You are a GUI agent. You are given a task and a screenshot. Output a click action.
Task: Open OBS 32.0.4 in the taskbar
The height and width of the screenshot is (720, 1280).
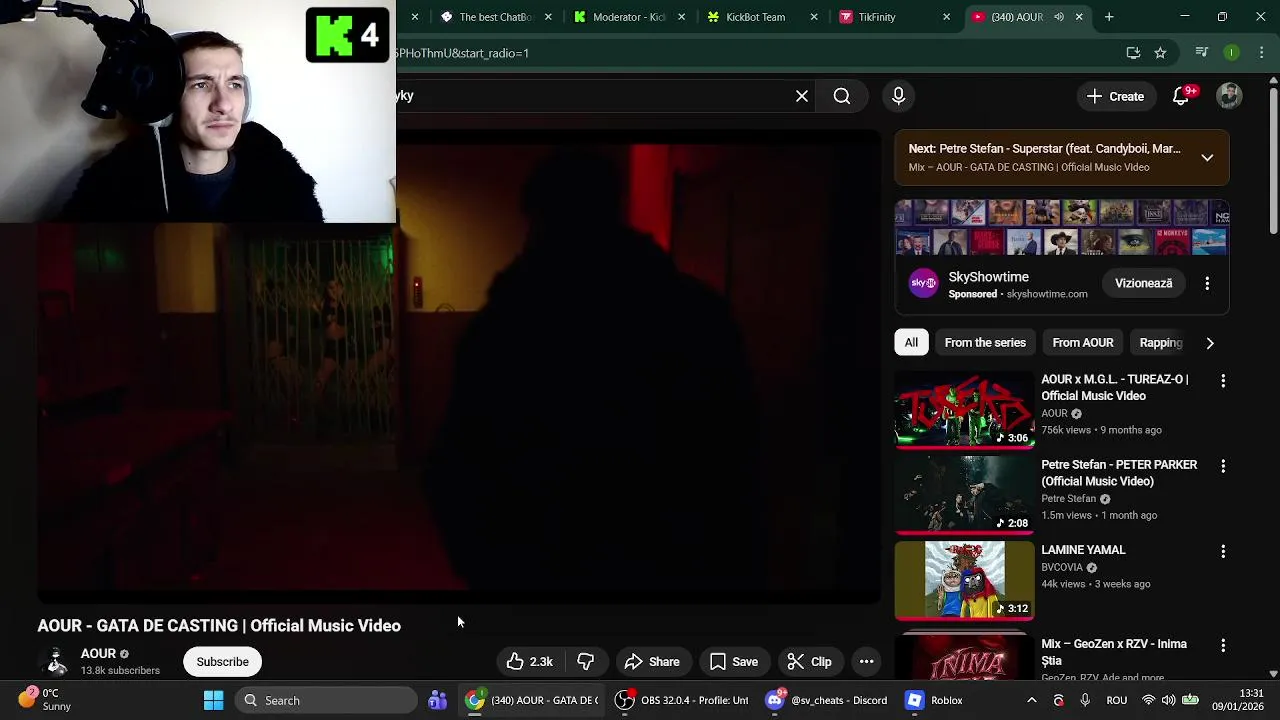683,701
